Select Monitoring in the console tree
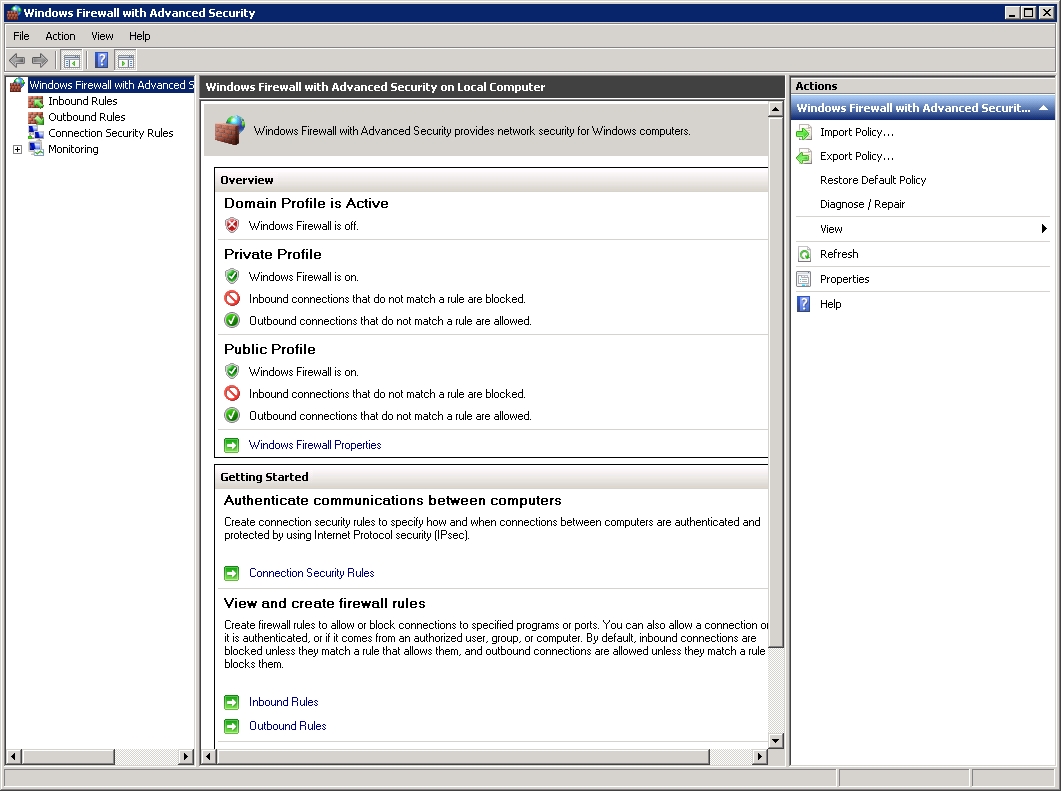The image size is (1061, 791). [73, 150]
